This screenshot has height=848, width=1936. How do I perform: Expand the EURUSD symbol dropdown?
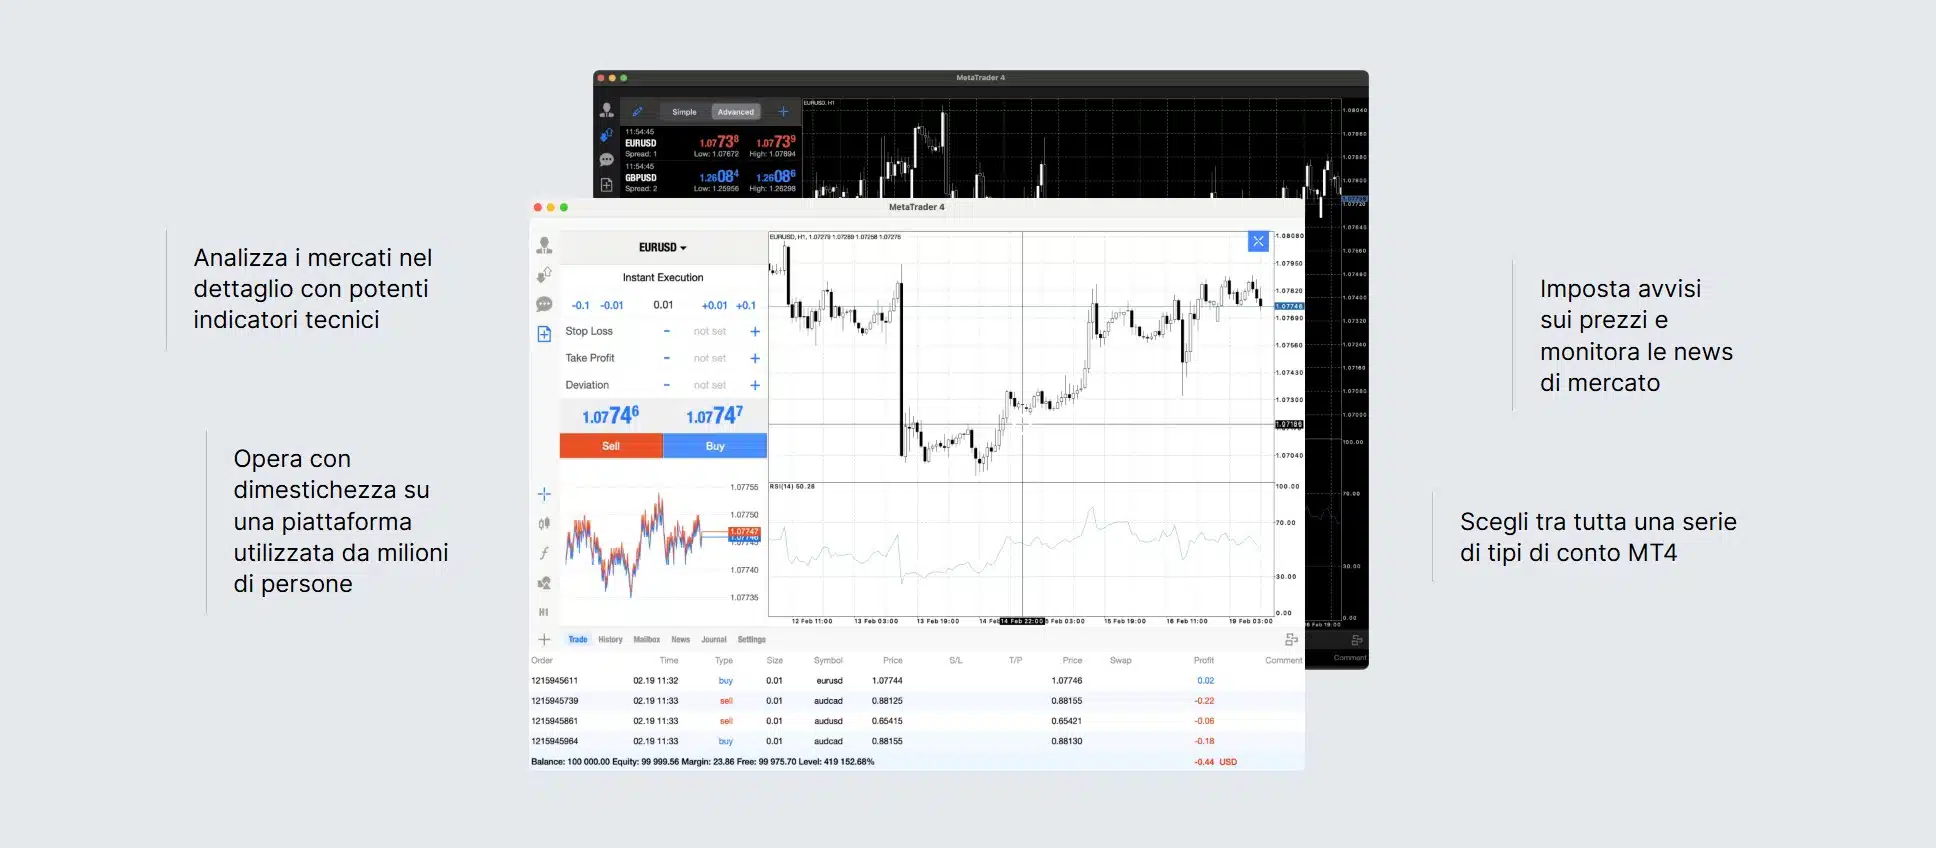[663, 247]
